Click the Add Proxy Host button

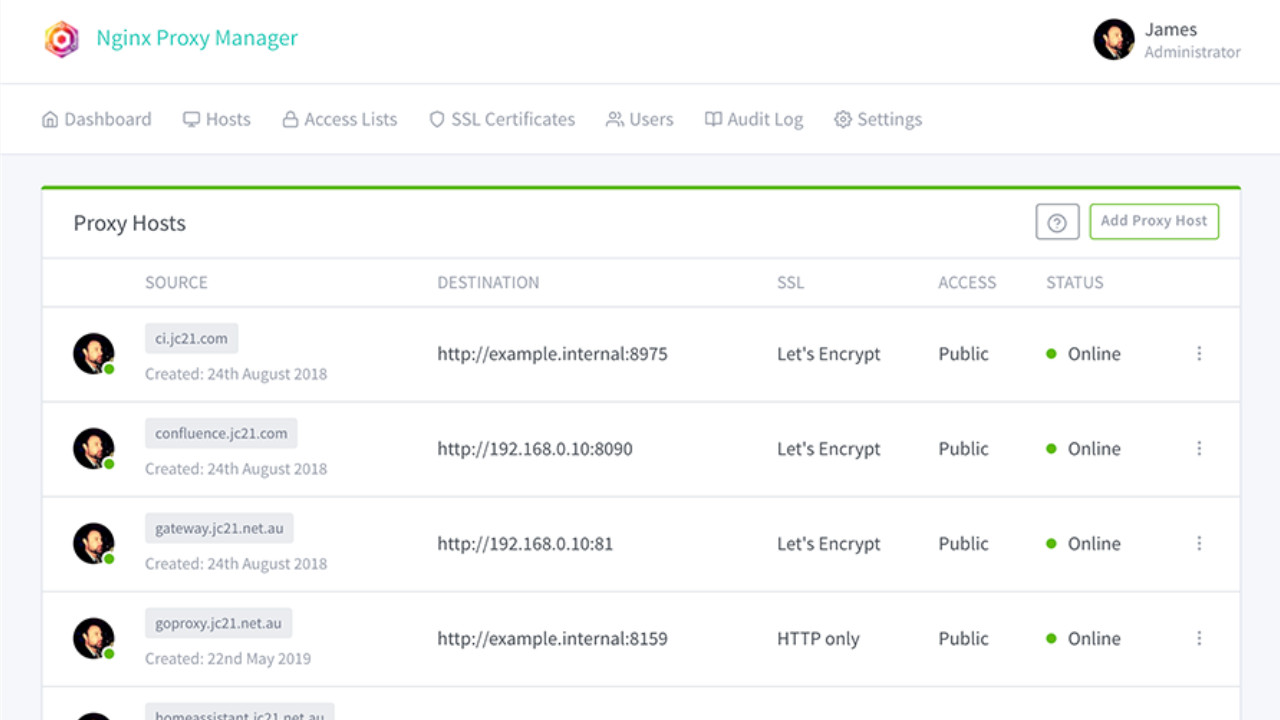[1154, 221]
